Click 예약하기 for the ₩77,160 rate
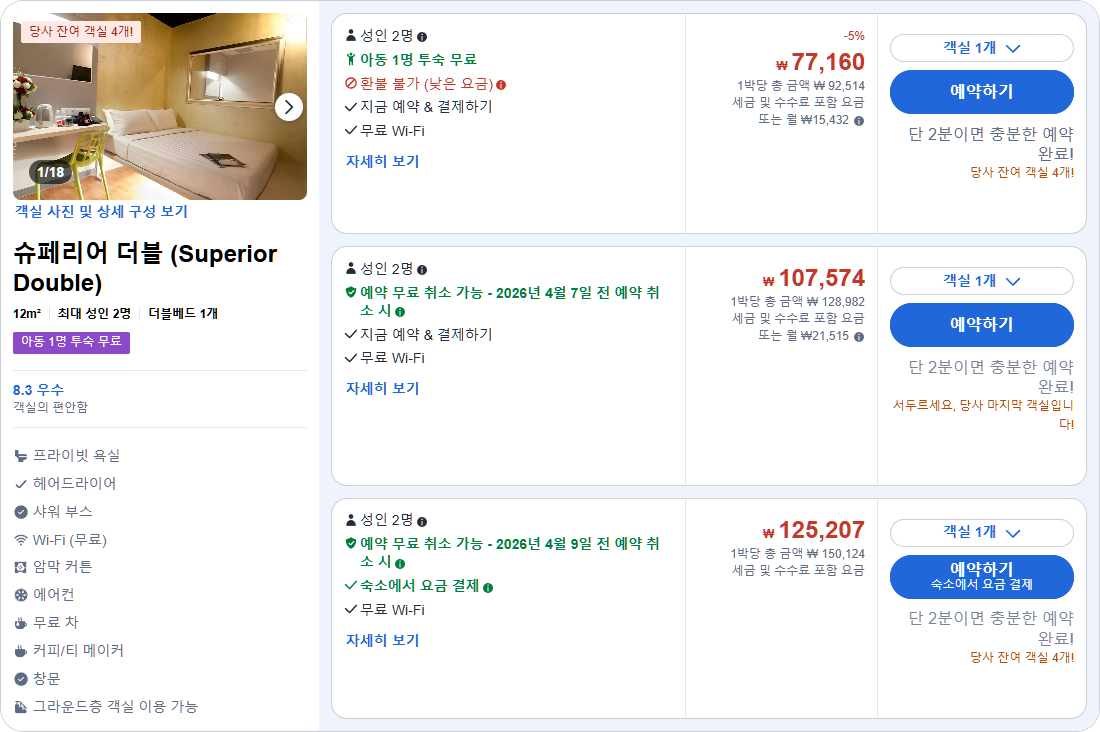The width and height of the screenshot is (1100, 732). point(981,92)
